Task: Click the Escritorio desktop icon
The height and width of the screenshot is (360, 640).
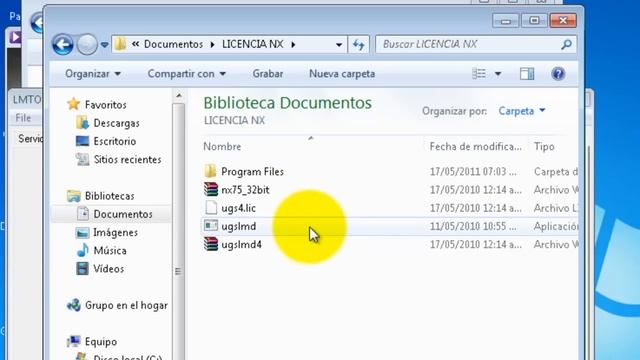Action: (x=82, y=141)
